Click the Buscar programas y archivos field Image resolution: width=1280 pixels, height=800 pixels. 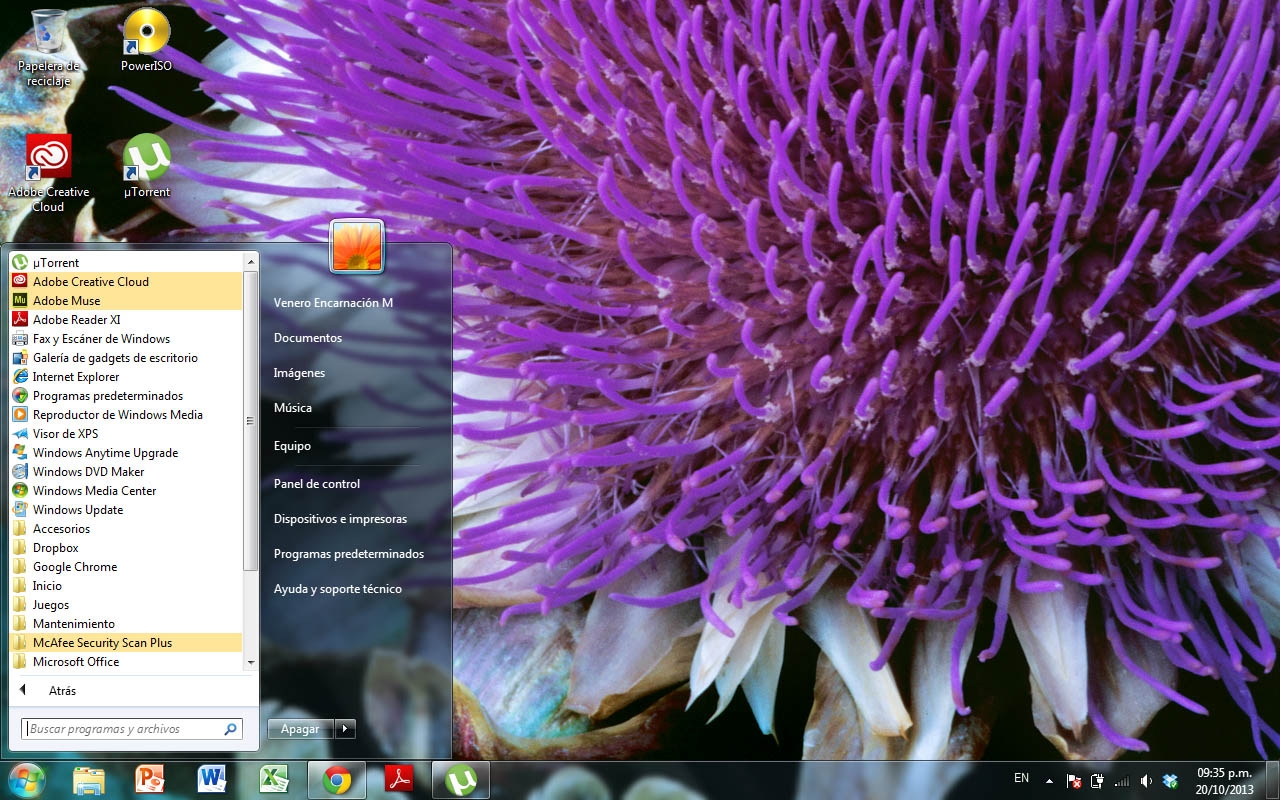tap(132, 729)
